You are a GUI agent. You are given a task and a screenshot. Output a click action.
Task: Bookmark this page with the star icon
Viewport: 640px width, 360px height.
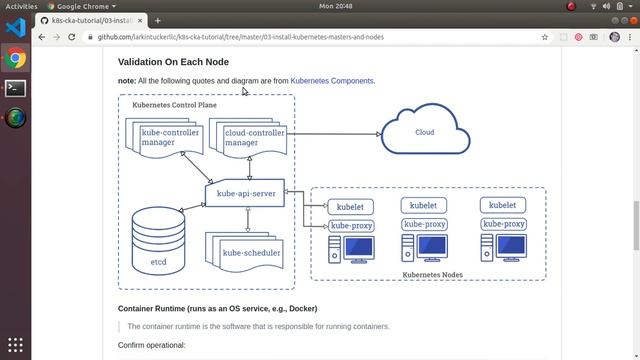tap(544, 37)
